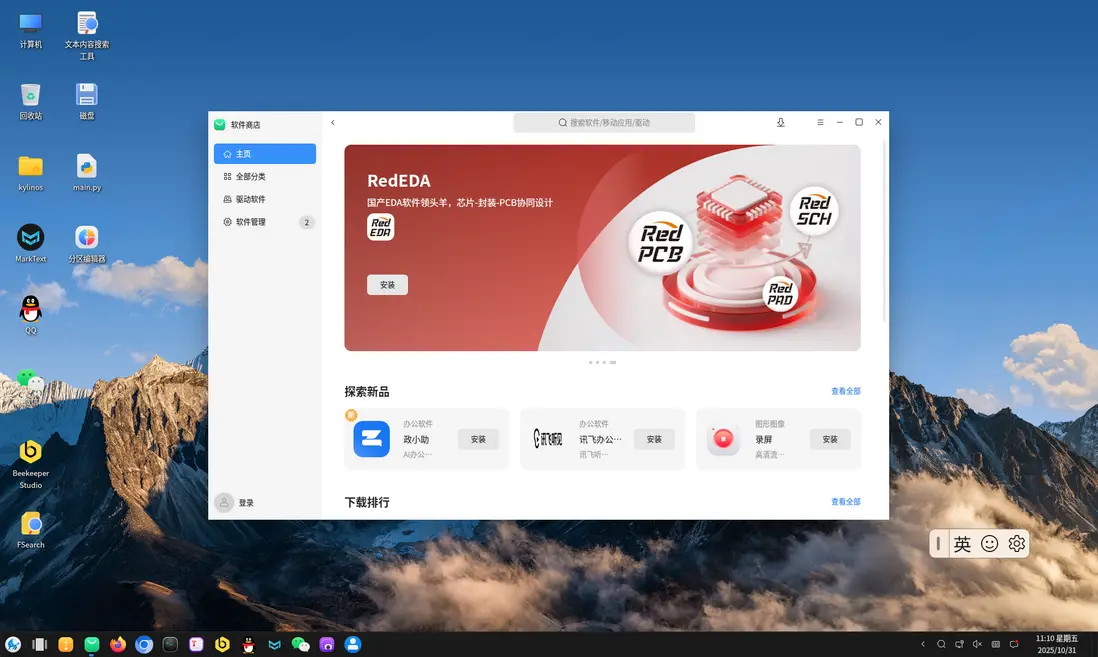
Task: Click the 录屏 red record app icon
Action: pyautogui.click(x=723, y=439)
